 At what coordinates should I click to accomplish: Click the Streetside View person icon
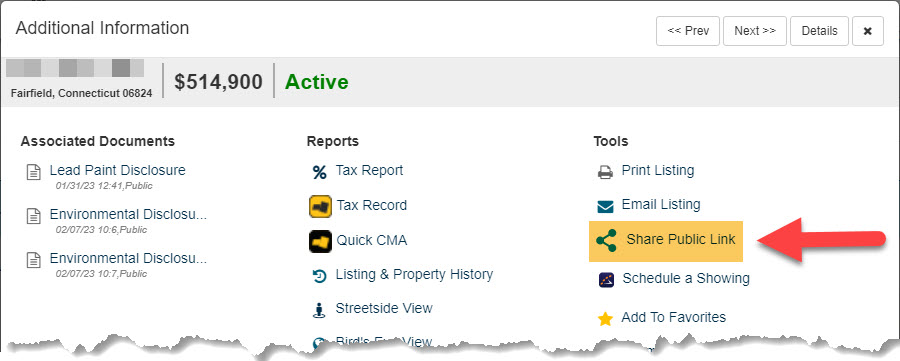point(319,310)
